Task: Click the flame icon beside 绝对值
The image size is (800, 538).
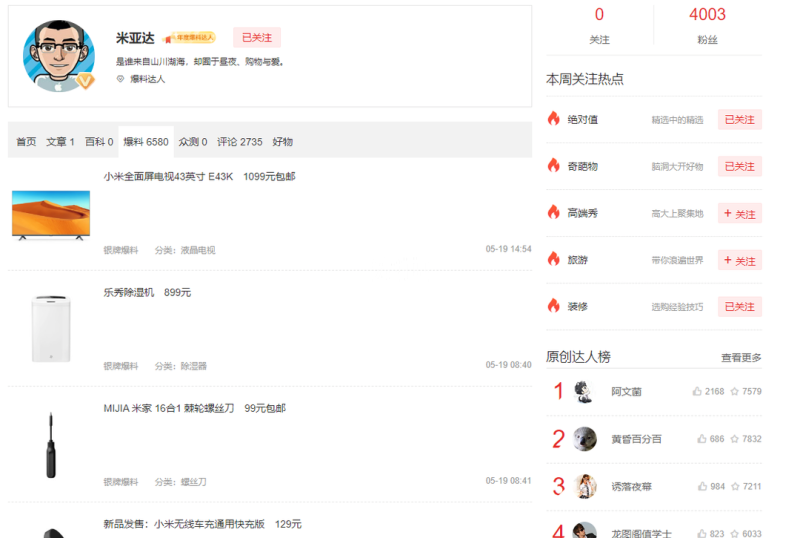Action: [x=553, y=119]
